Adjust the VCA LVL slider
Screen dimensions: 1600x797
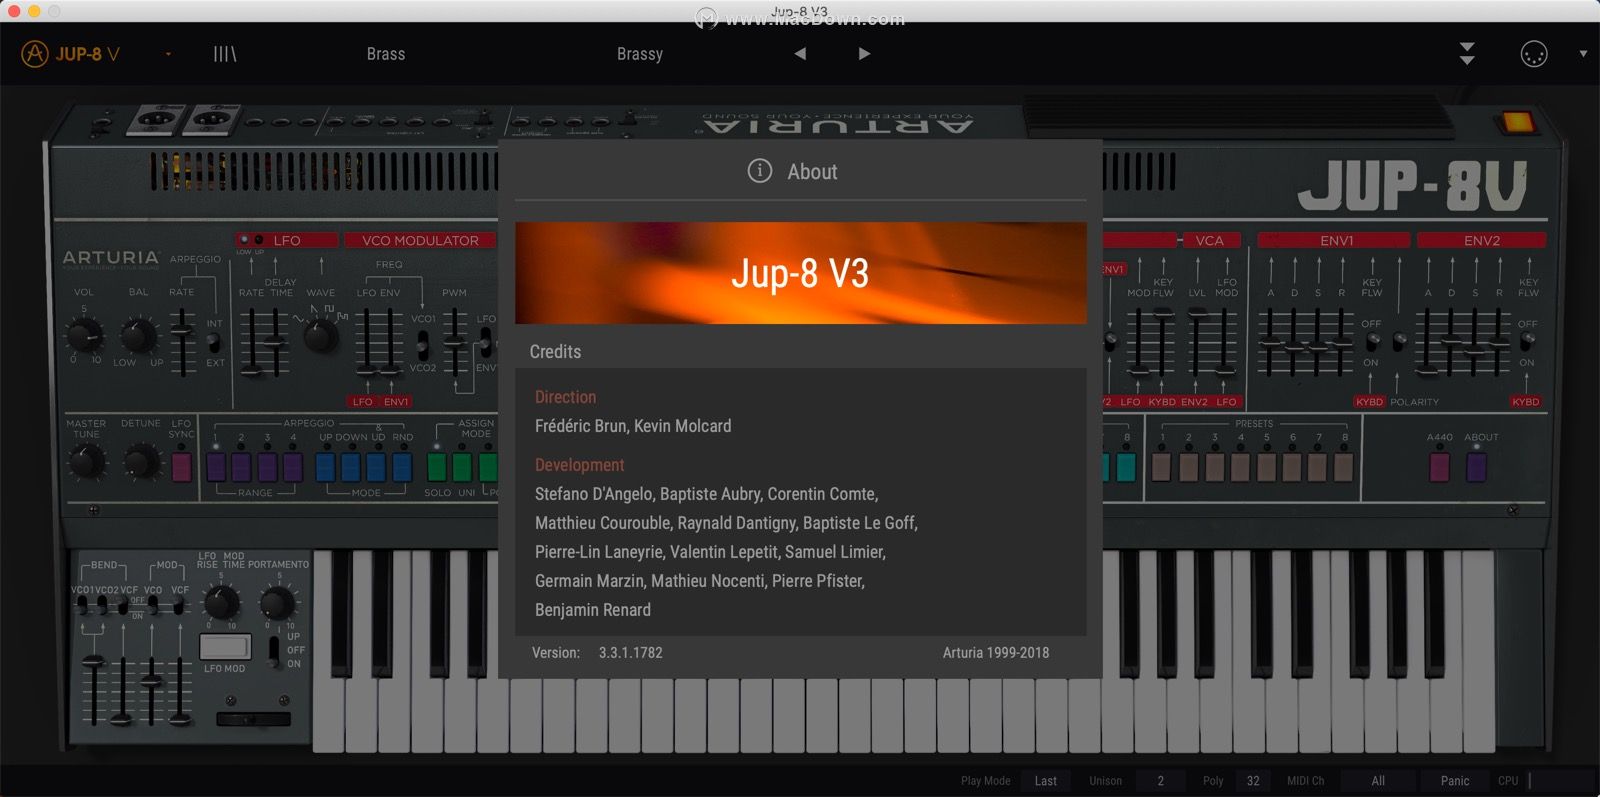pyautogui.click(x=1197, y=342)
